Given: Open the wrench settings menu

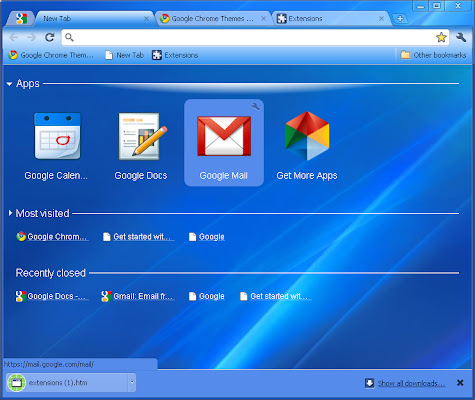Looking at the screenshot, I should pos(461,37).
